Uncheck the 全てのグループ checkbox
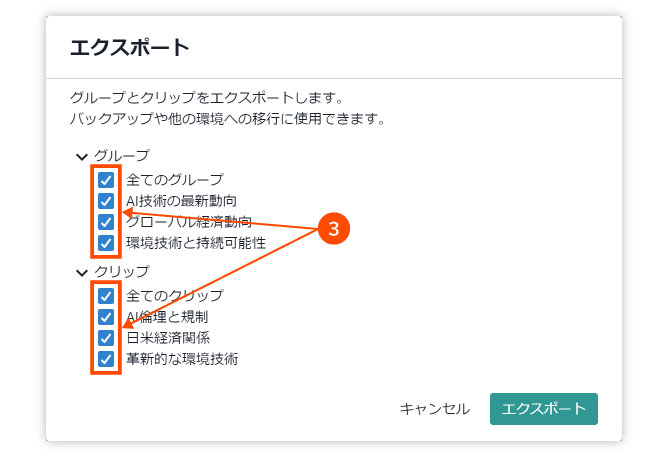Image resolution: width=668 pixels, height=457 pixels. click(x=106, y=180)
